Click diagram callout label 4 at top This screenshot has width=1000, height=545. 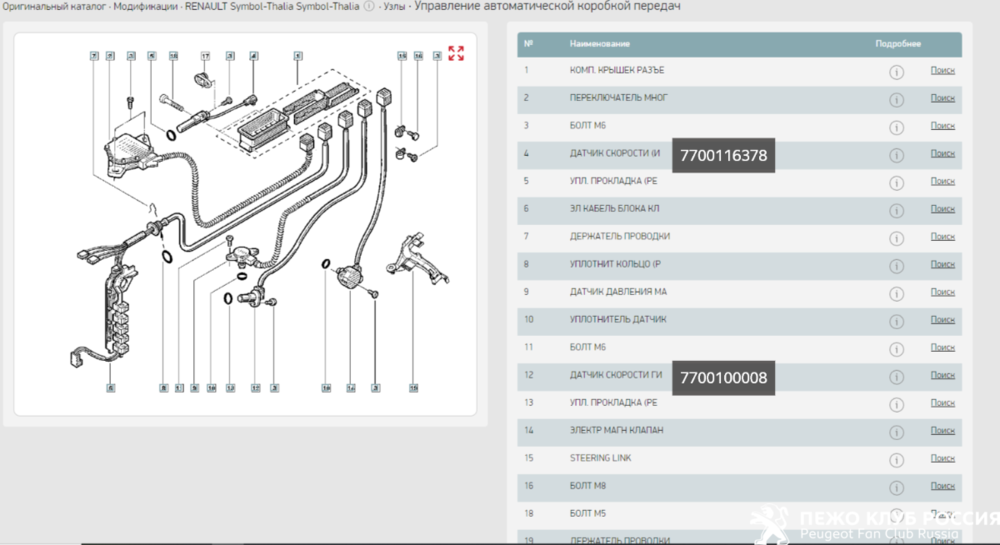(254, 56)
